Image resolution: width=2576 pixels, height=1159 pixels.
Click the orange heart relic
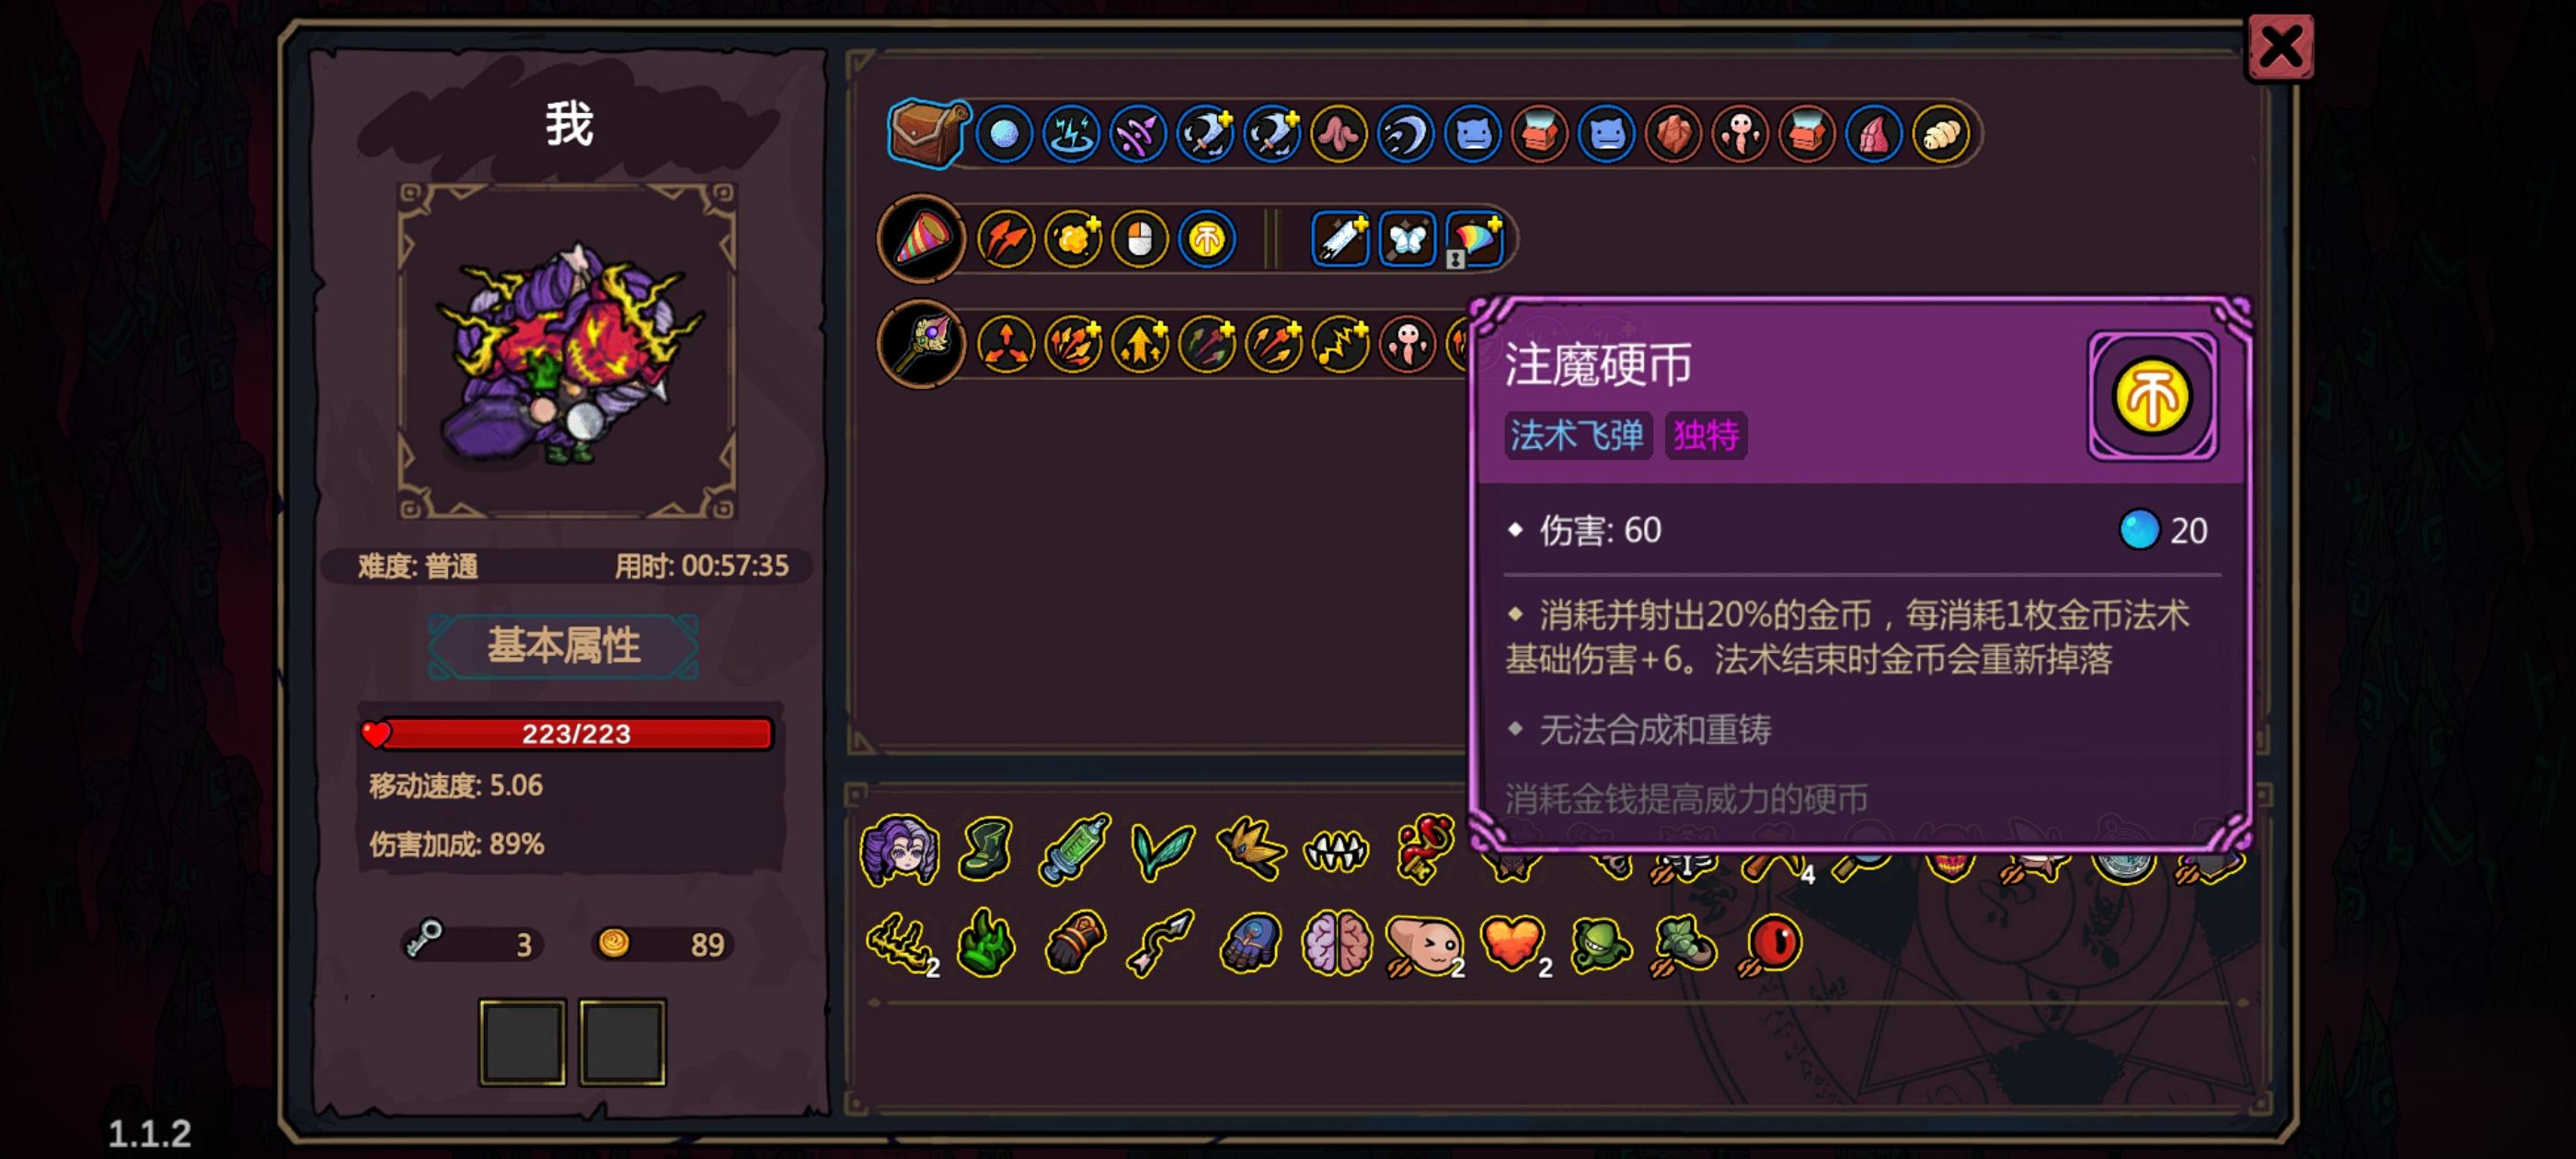(x=1512, y=942)
